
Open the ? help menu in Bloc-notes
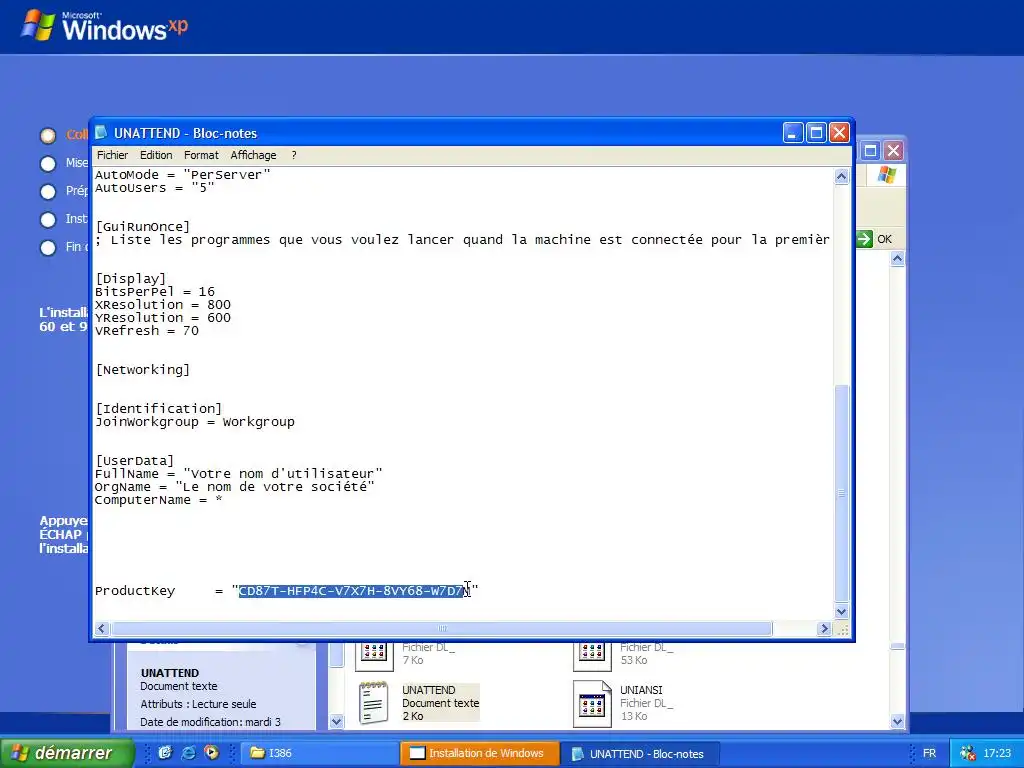294,155
